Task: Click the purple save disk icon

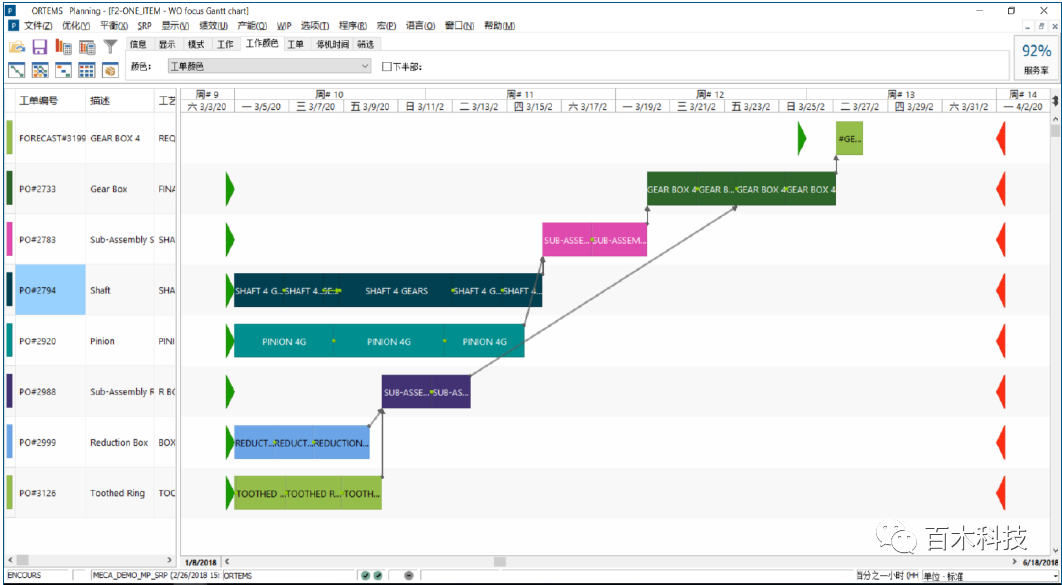Action: 40,47
